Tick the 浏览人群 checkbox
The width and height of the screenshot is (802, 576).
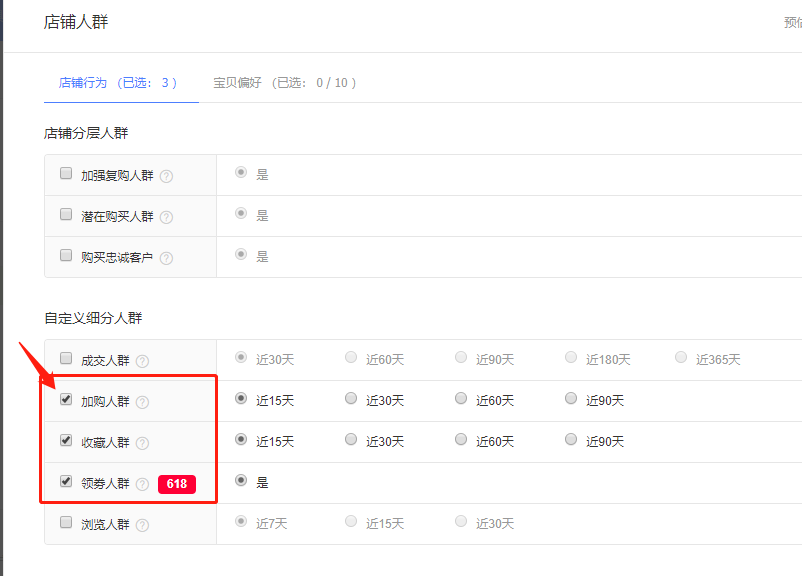tap(66, 522)
